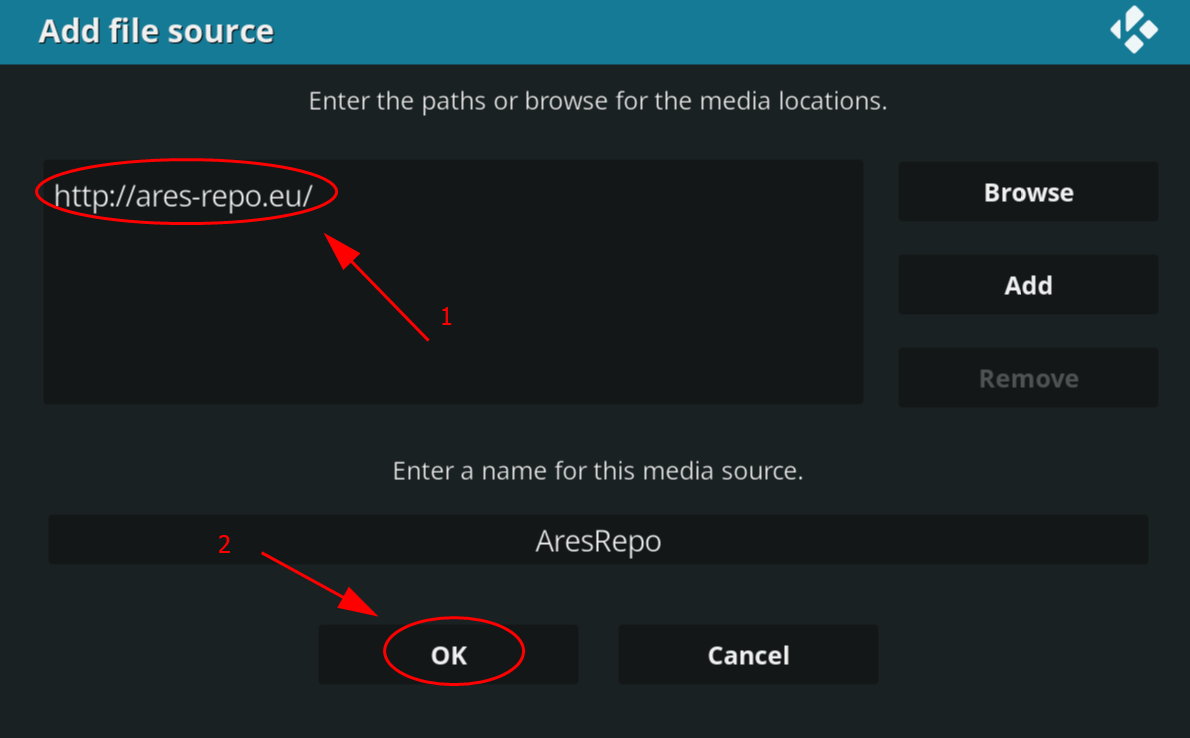Click the red arrow pointing at the URL
1190x738 pixels.
pyautogui.click(x=376, y=286)
